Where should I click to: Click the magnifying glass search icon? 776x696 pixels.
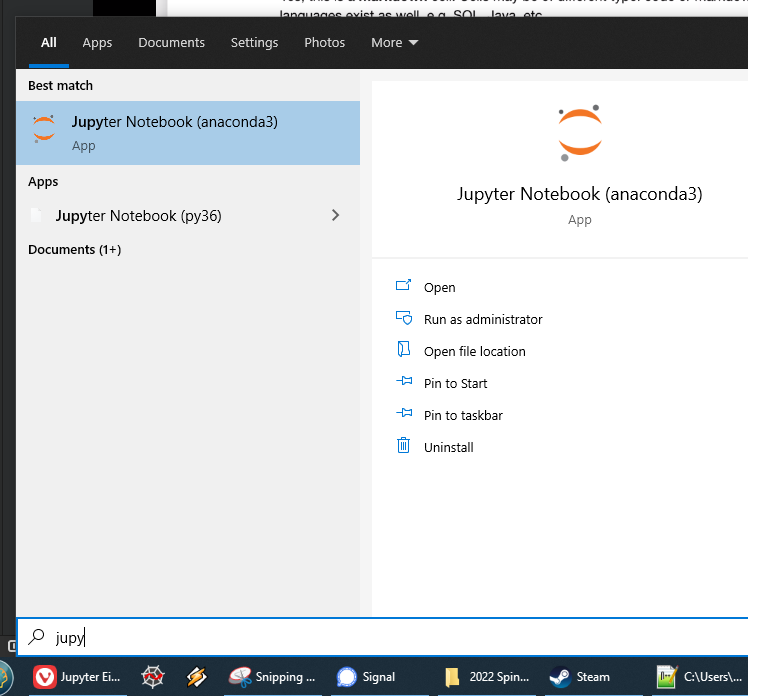click(36, 637)
